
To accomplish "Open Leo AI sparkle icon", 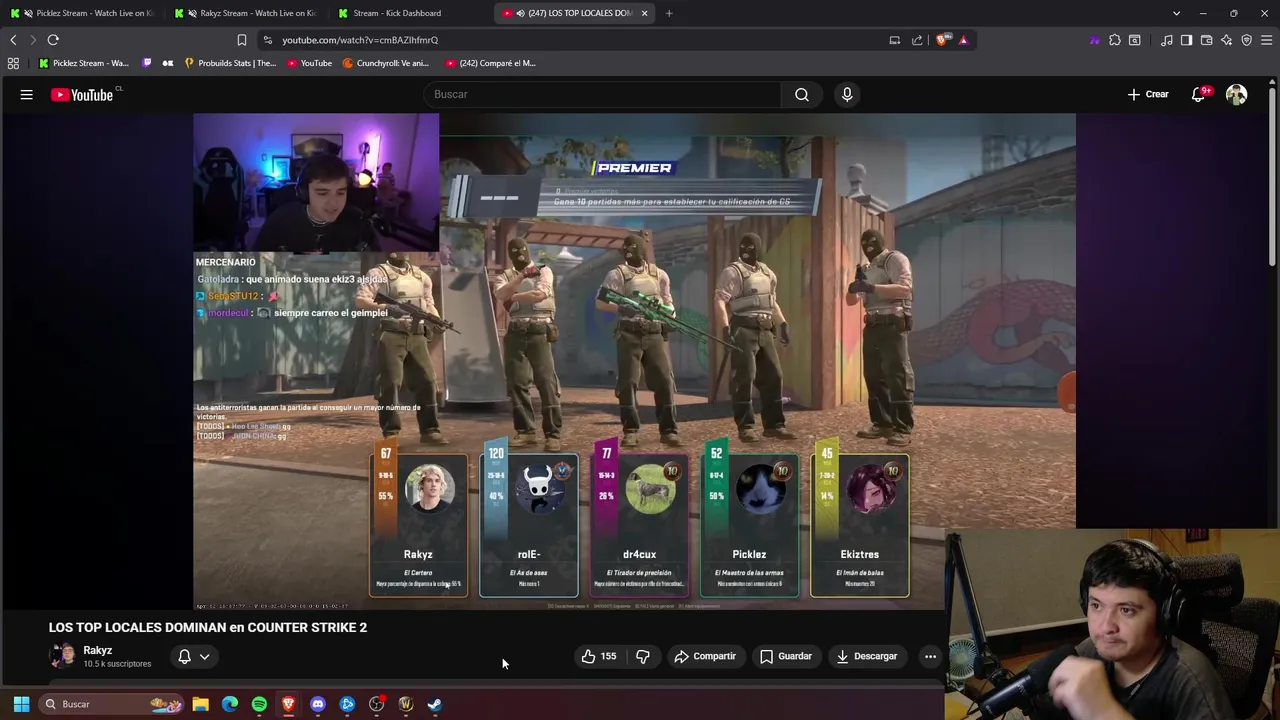I will point(1227,40).
